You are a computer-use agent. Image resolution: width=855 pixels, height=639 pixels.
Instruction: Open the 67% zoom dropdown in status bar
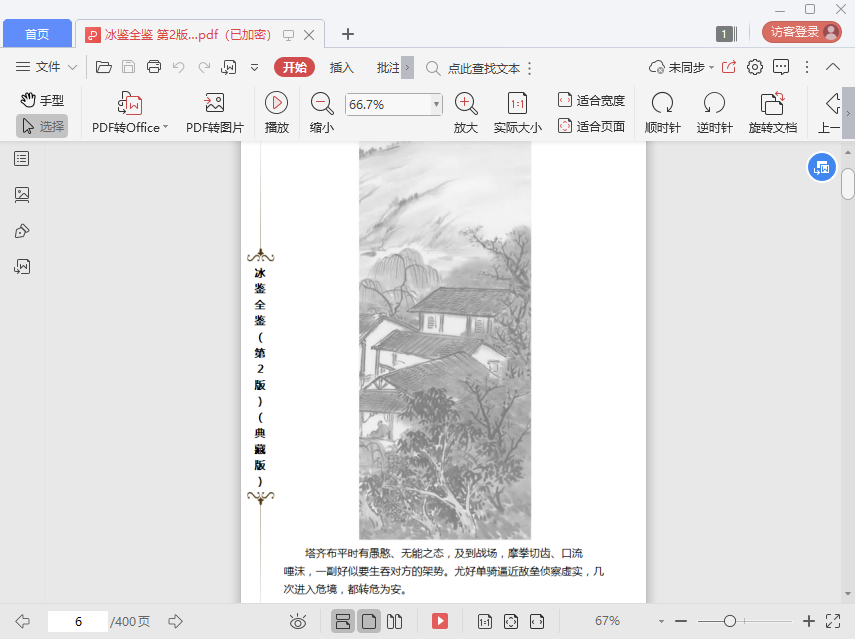(660, 622)
